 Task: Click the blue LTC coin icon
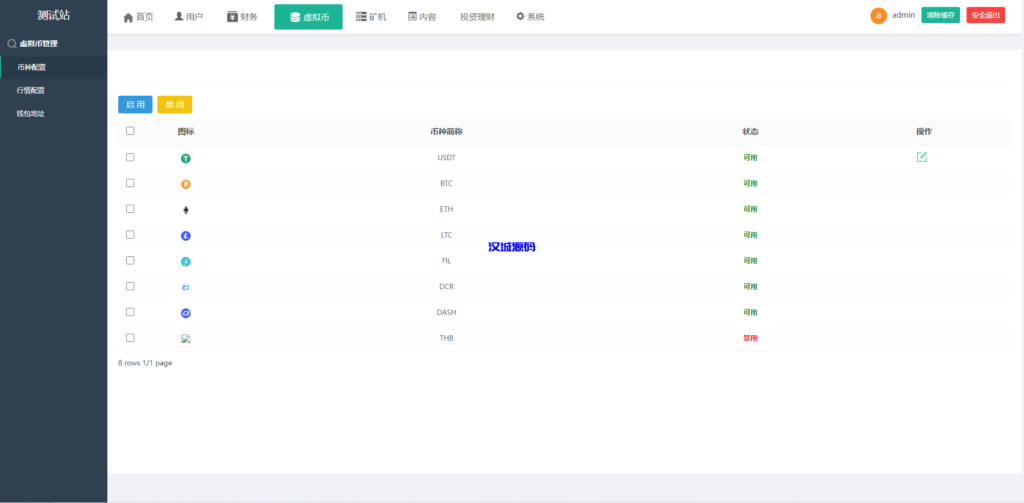pyautogui.click(x=185, y=236)
